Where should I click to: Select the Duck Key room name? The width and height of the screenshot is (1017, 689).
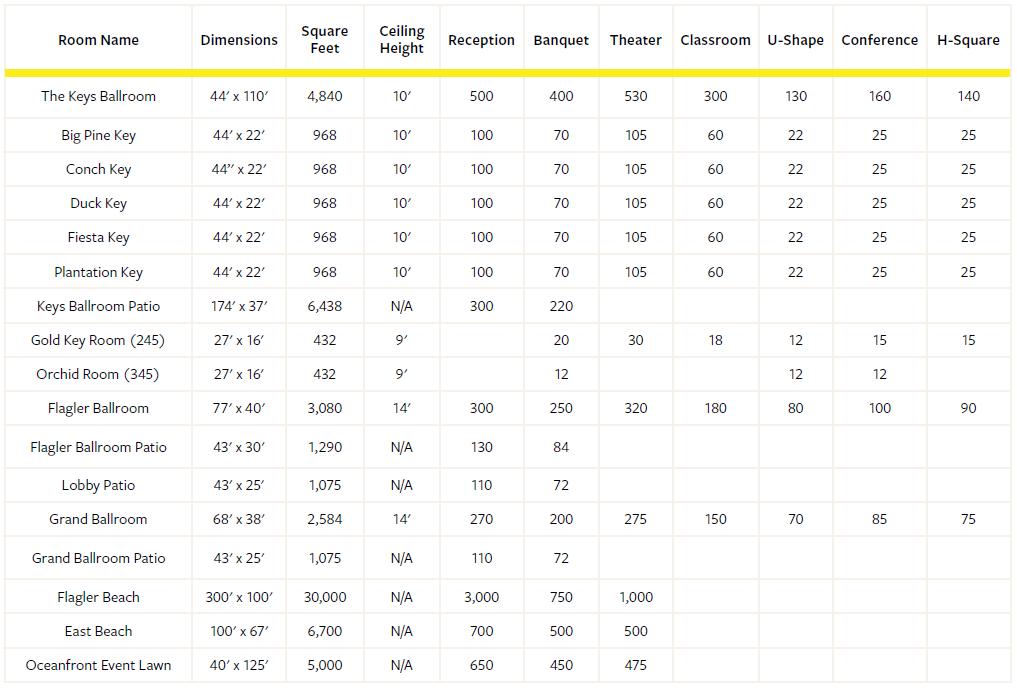(99, 203)
